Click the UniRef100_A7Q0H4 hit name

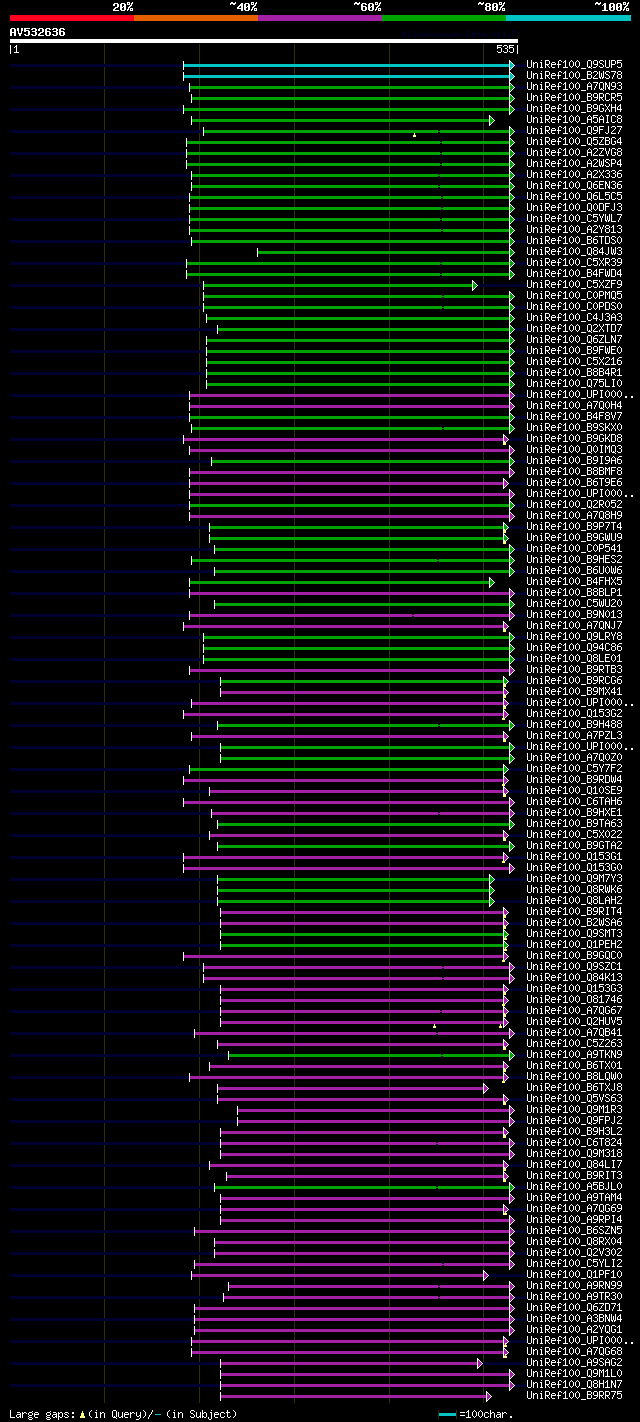574,405
